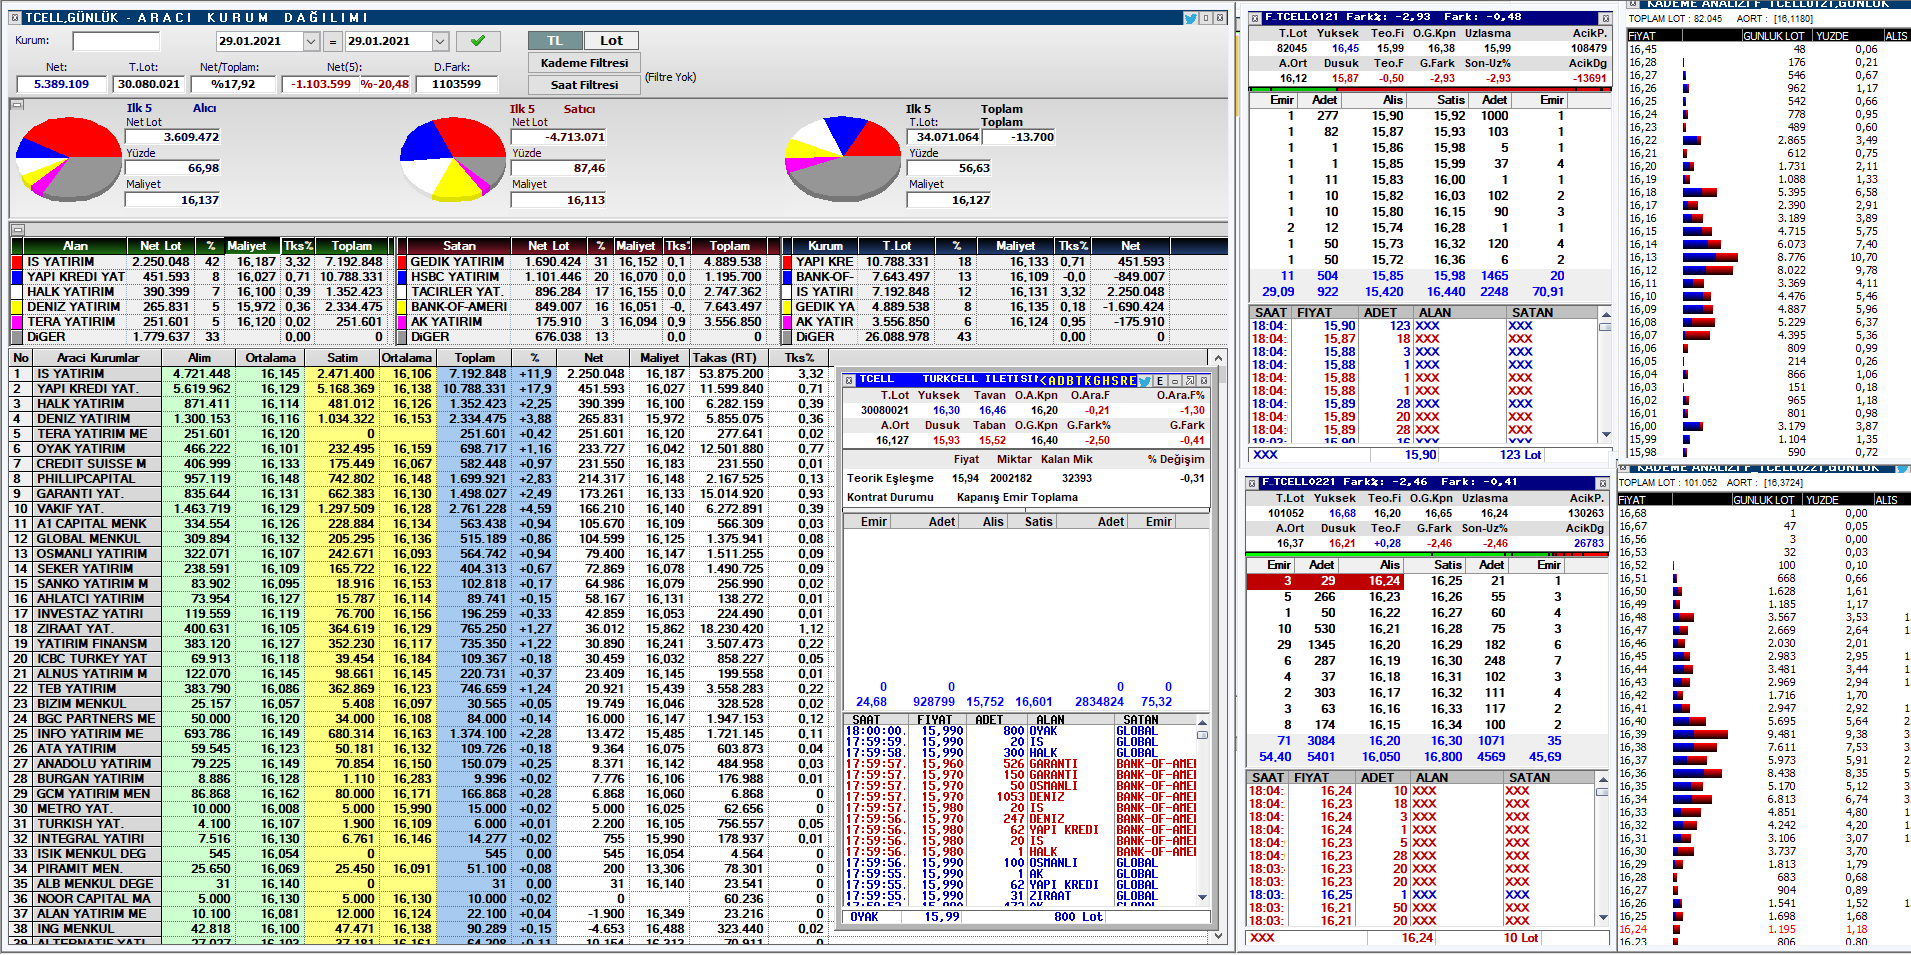Click the Satıcı top-5 sellers pie chart
Screen dimensions: 1911x955
[x=454, y=160]
